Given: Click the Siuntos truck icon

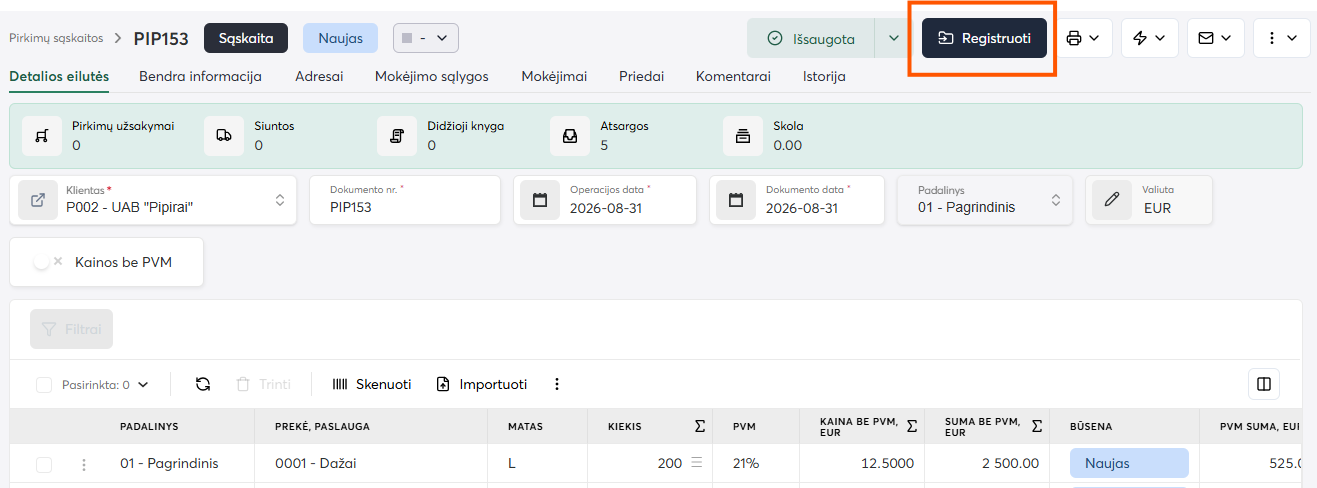Looking at the screenshot, I should coord(224,136).
